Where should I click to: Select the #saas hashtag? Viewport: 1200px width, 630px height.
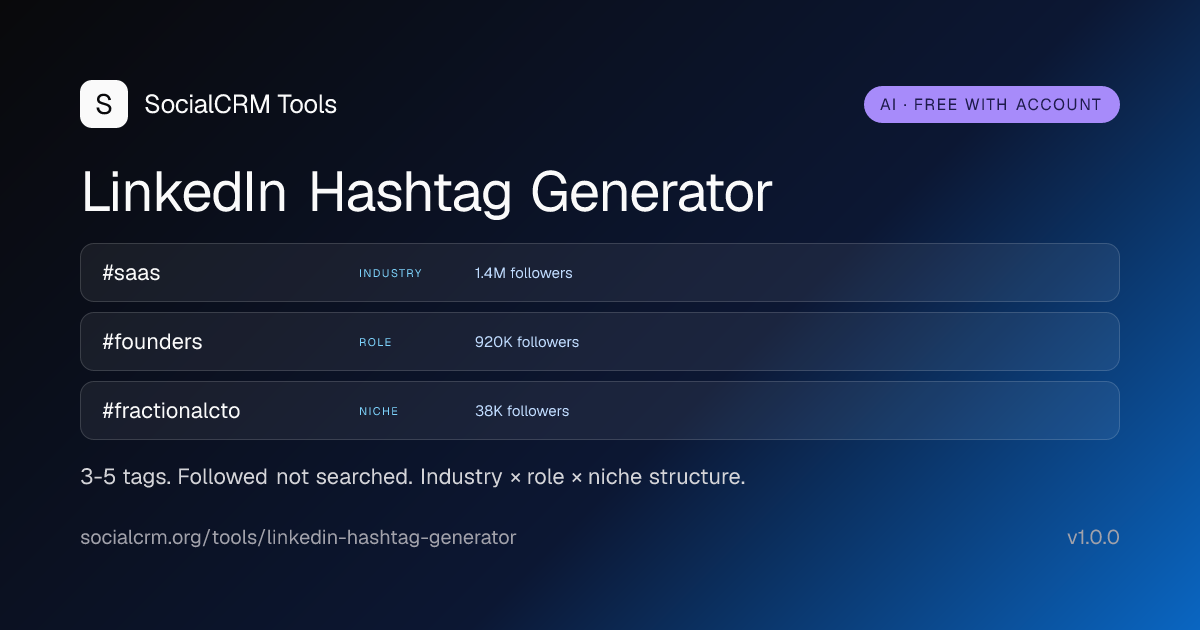(131, 273)
